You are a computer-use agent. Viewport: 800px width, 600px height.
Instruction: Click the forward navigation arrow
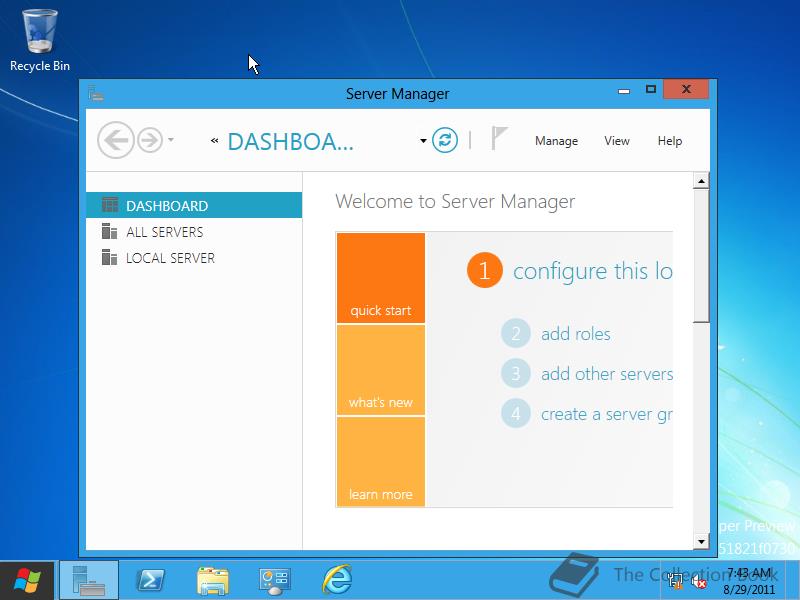click(150, 140)
